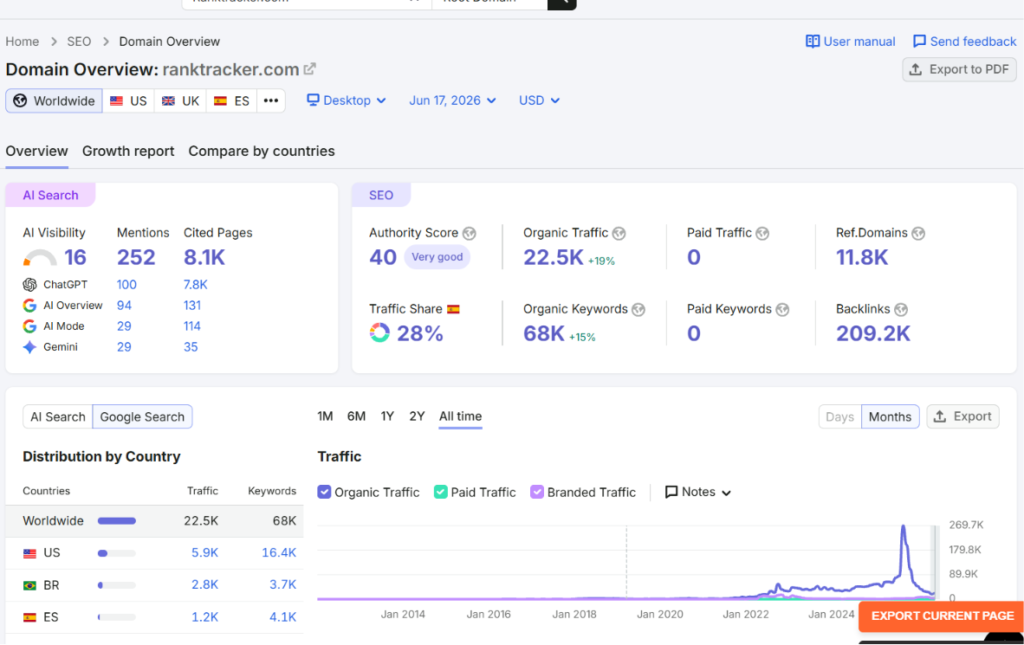This screenshot has width=1024, height=645.
Task: Open the Jun 17, 2026 date dropdown
Action: pyautogui.click(x=453, y=101)
